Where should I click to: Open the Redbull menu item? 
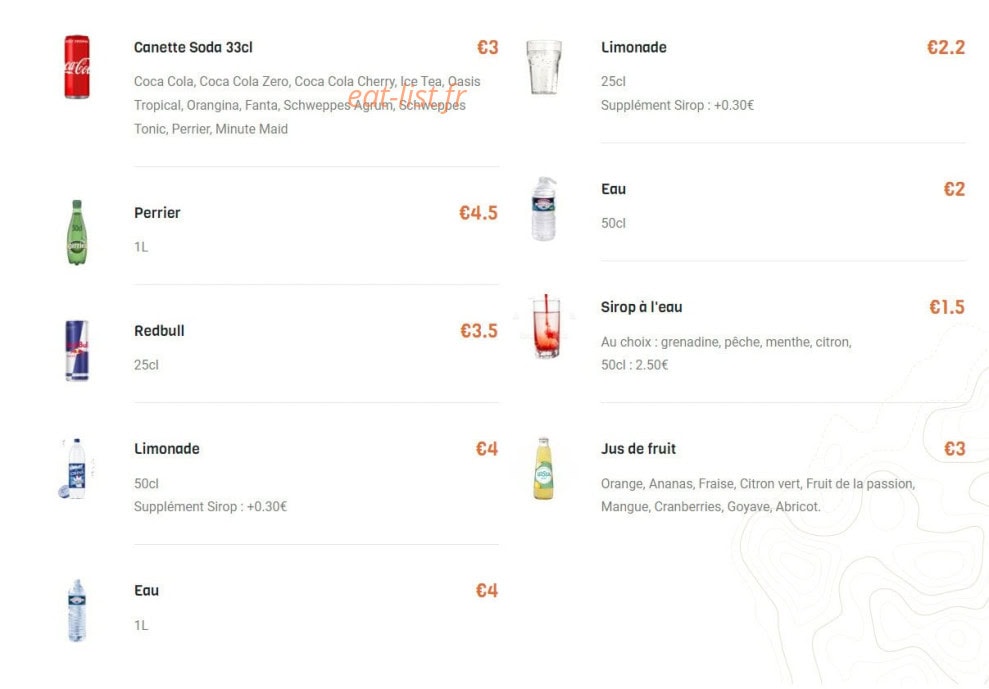(x=159, y=331)
